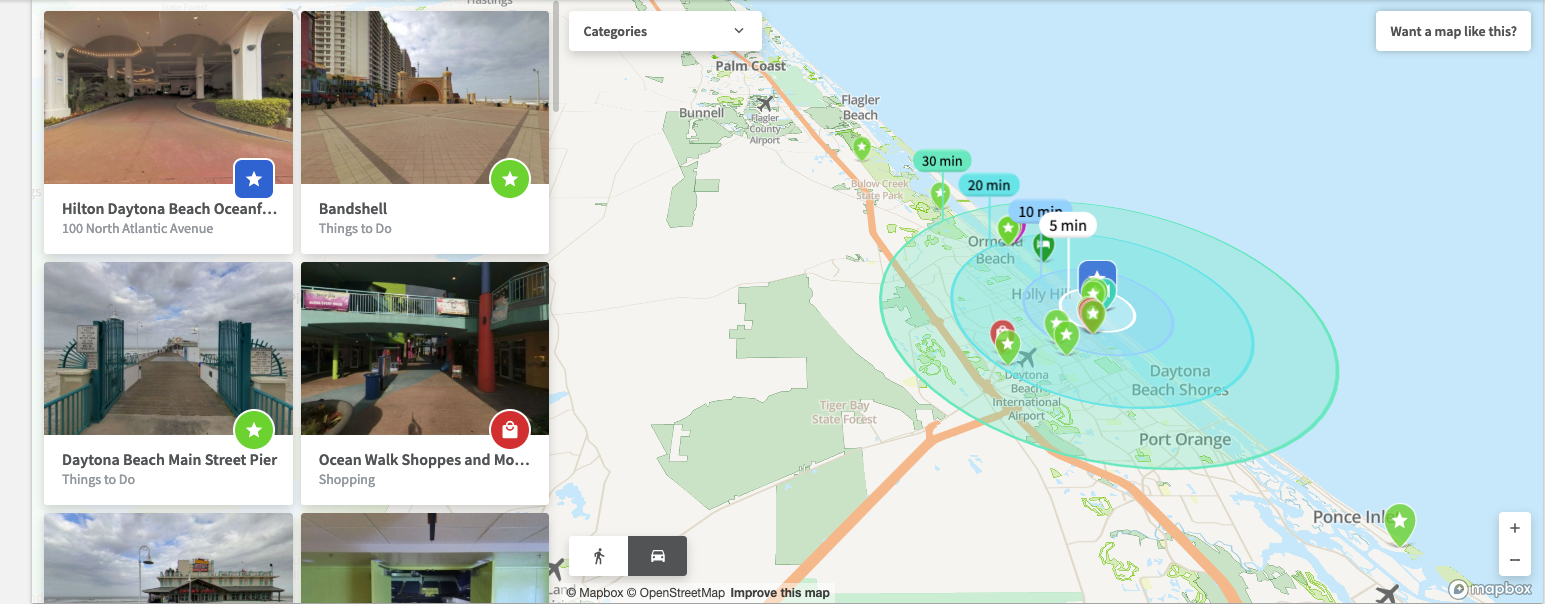This screenshot has width=1545, height=604.
Task: Click the 'Port Orange' map label
Action: [1185, 440]
